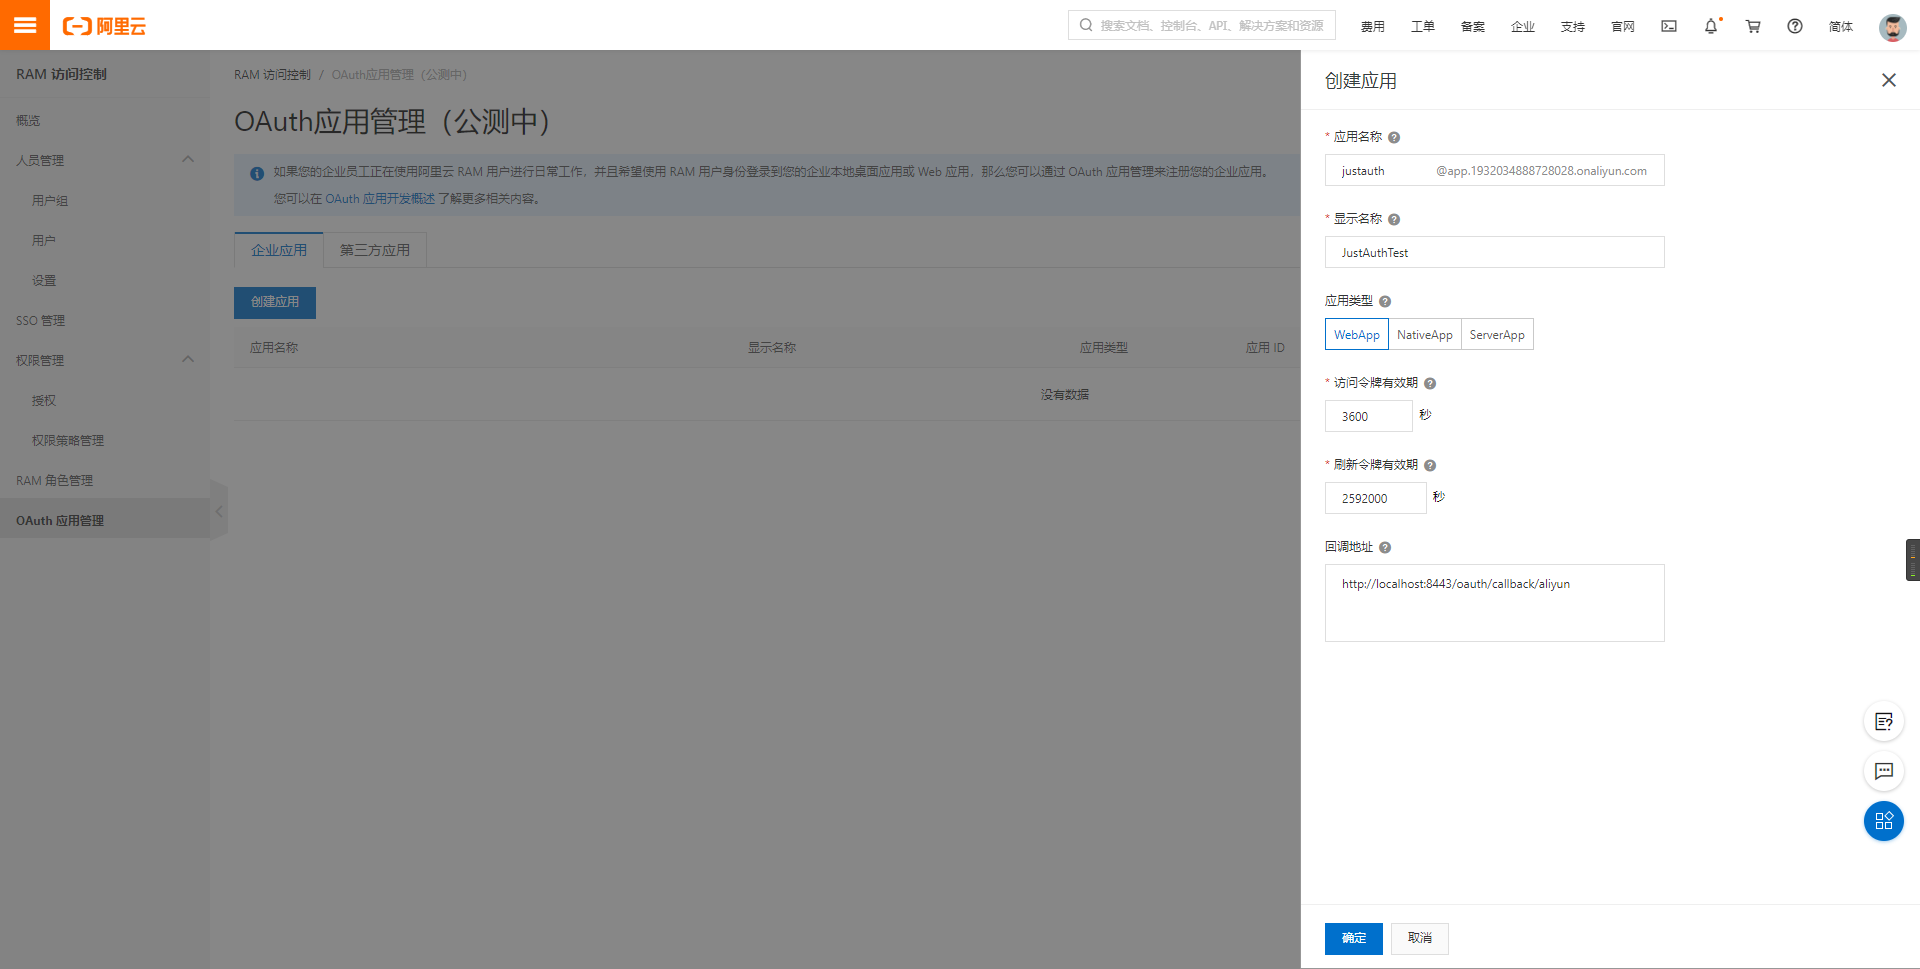
Task: Open the shopping cart icon
Action: point(1753,26)
